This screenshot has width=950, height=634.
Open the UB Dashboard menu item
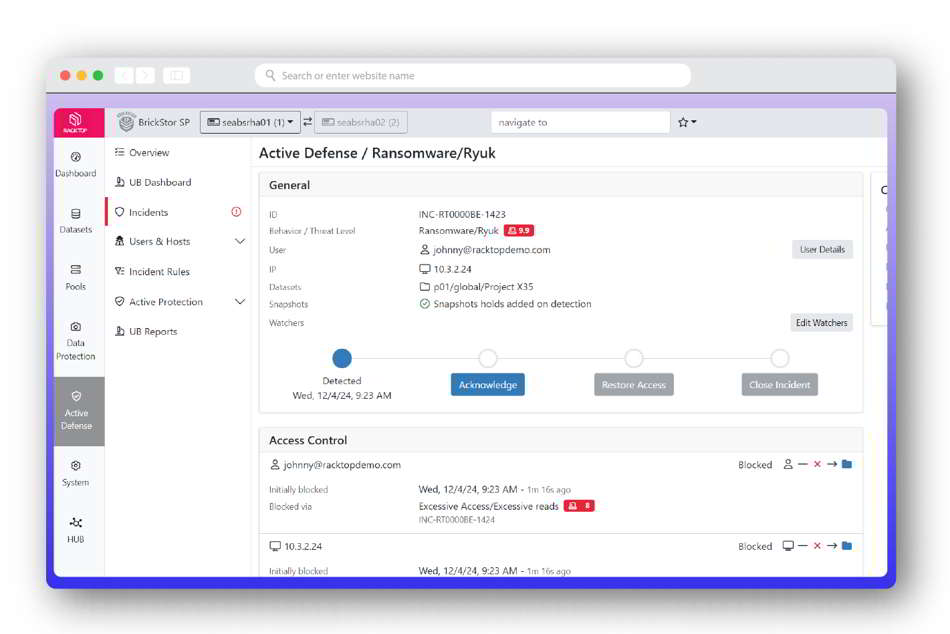(x=153, y=182)
